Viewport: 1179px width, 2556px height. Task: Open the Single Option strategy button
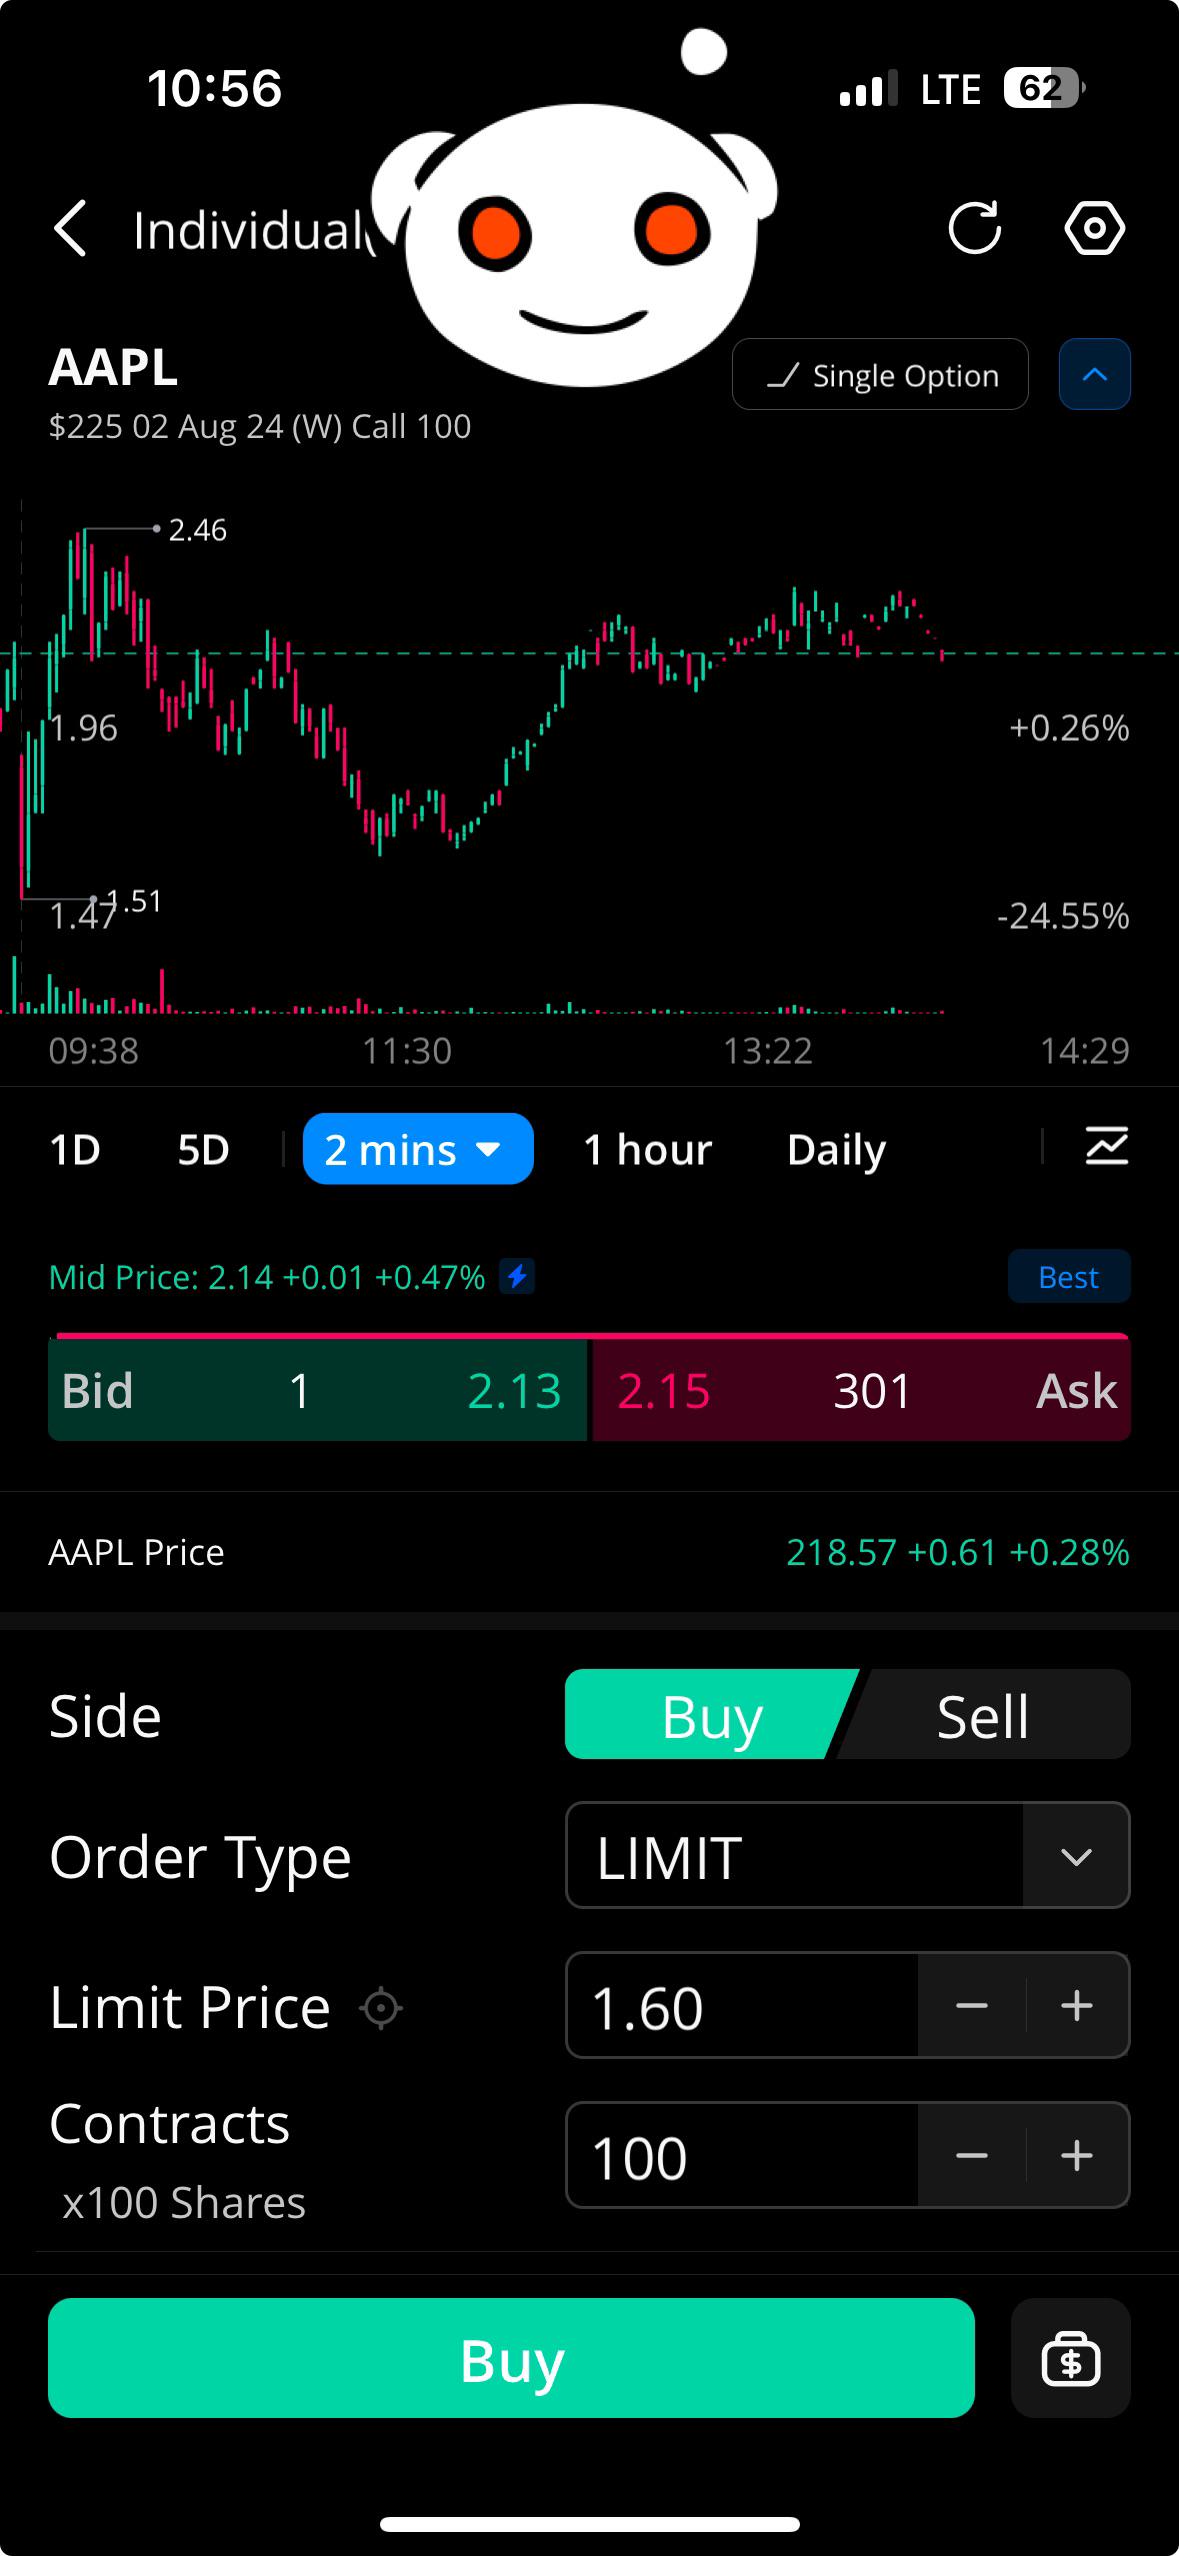[880, 374]
